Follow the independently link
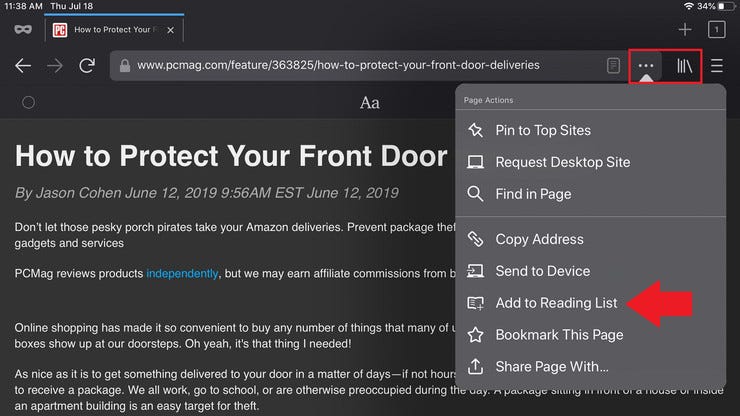 pyautogui.click(x=182, y=273)
